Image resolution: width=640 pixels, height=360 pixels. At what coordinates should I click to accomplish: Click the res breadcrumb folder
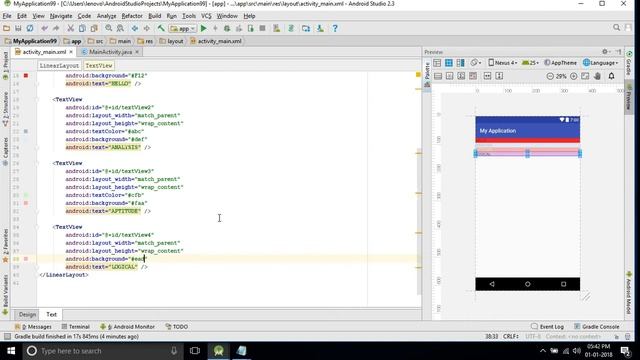pos(146,41)
